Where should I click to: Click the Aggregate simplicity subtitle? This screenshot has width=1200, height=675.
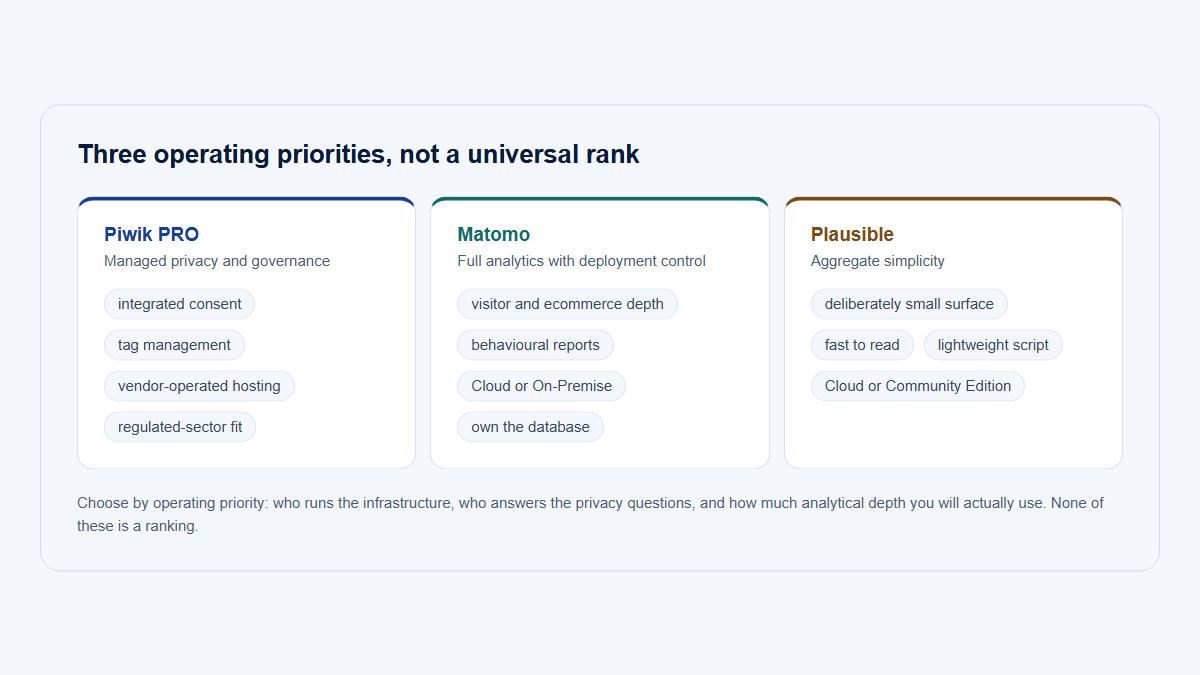pyautogui.click(x=878, y=261)
